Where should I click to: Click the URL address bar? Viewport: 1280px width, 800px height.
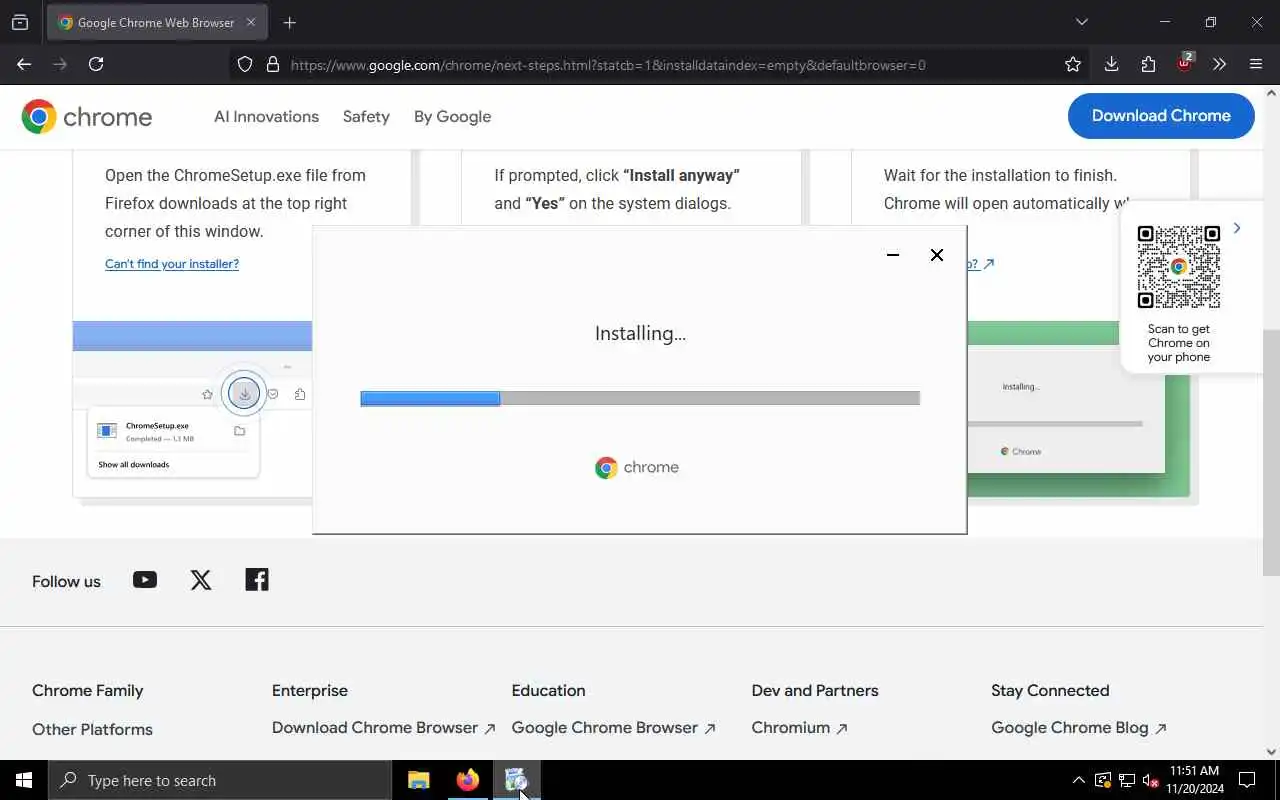click(x=660, y=65)
